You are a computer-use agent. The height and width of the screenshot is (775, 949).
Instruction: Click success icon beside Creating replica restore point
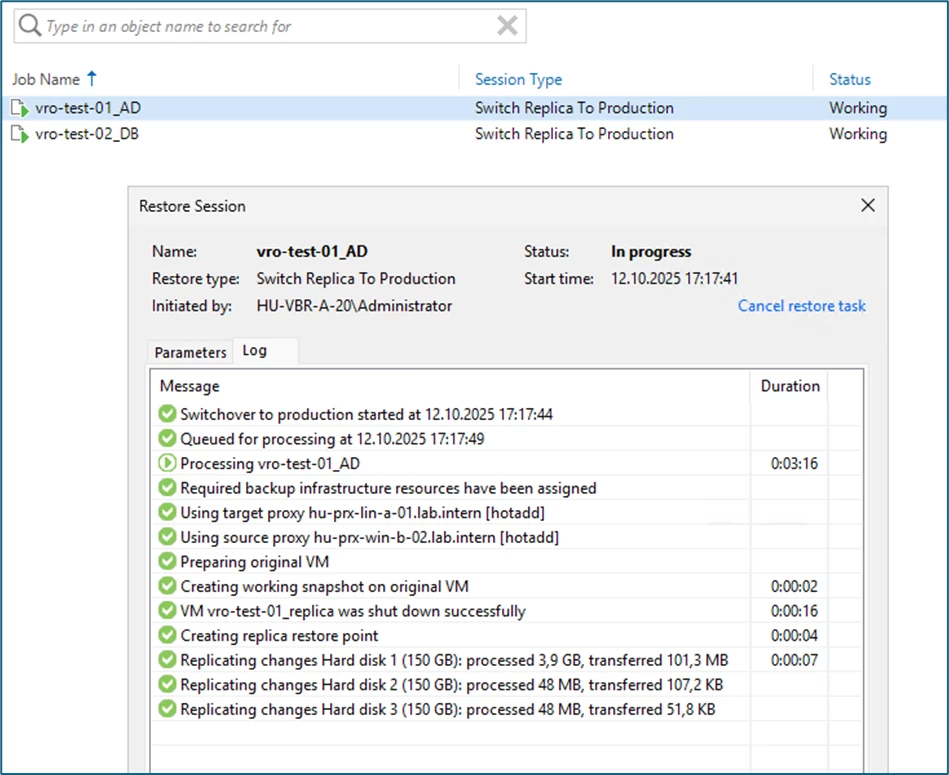tap(167, 636)
